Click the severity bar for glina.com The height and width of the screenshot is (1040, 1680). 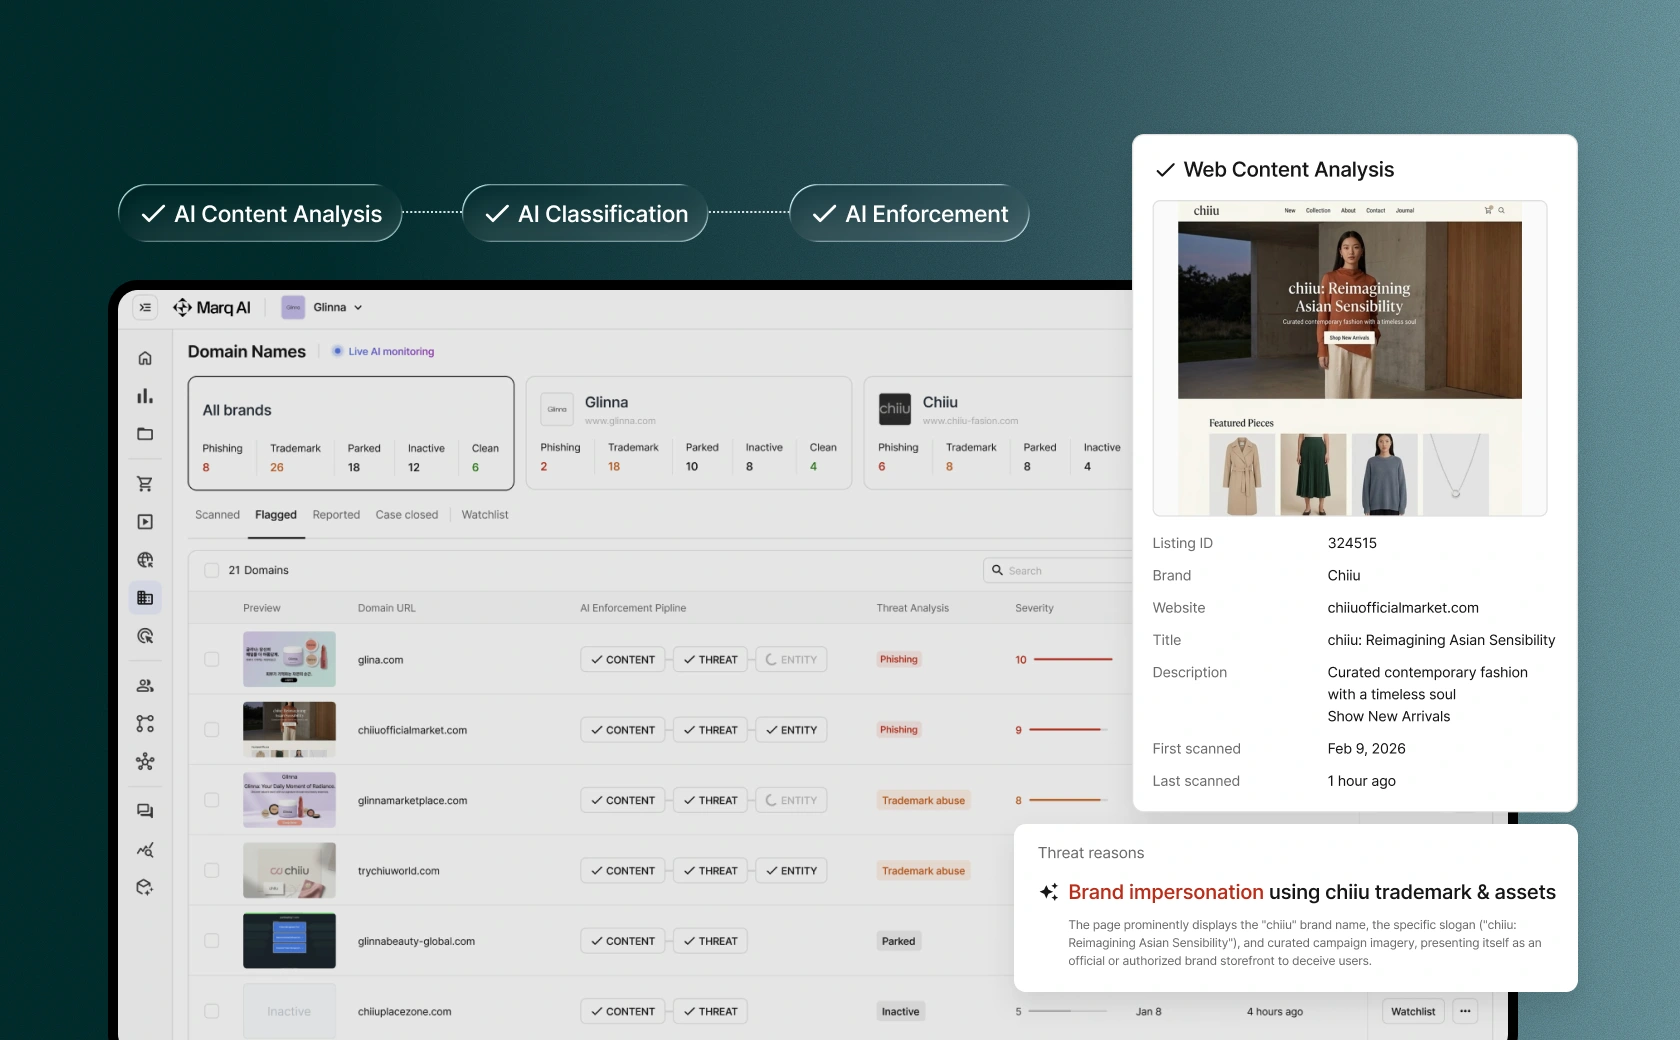pyautogui.click(x=1073, y=659)
